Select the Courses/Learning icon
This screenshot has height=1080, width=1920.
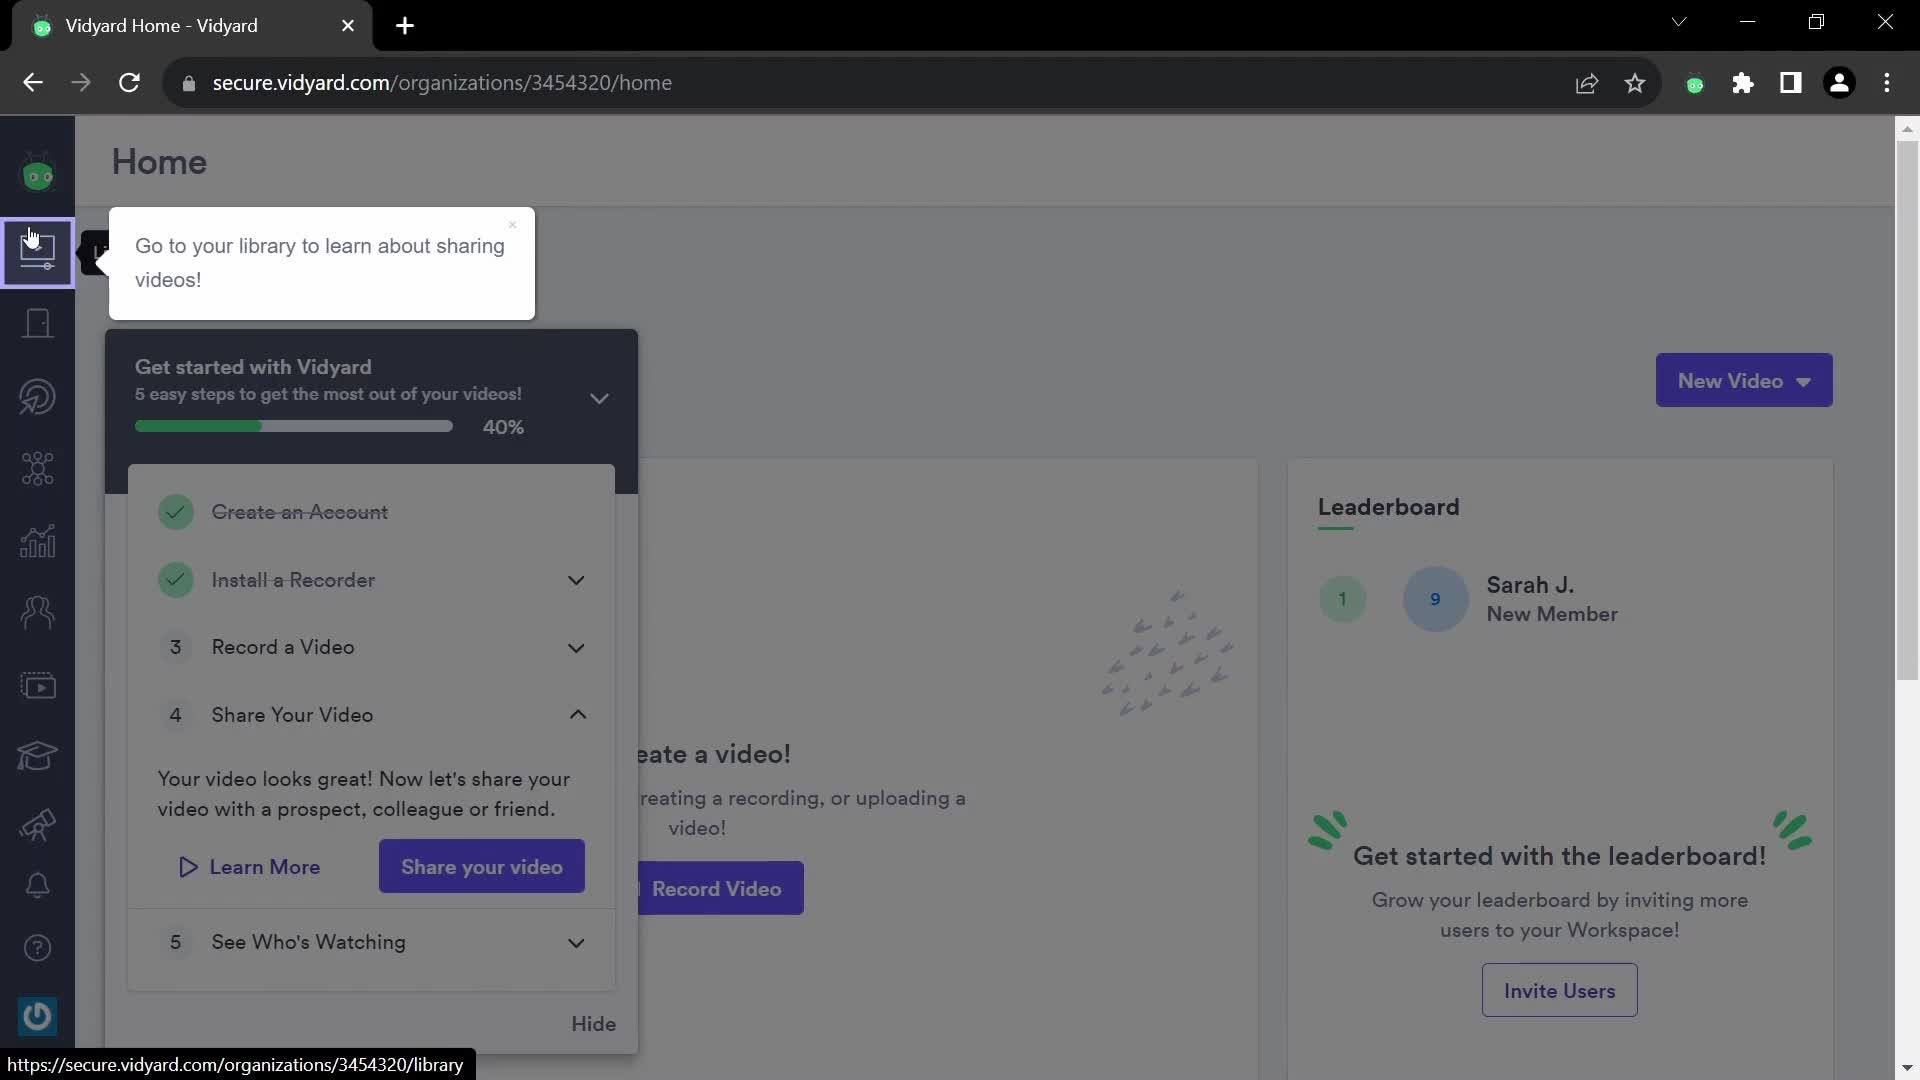(x=36, y=754)
